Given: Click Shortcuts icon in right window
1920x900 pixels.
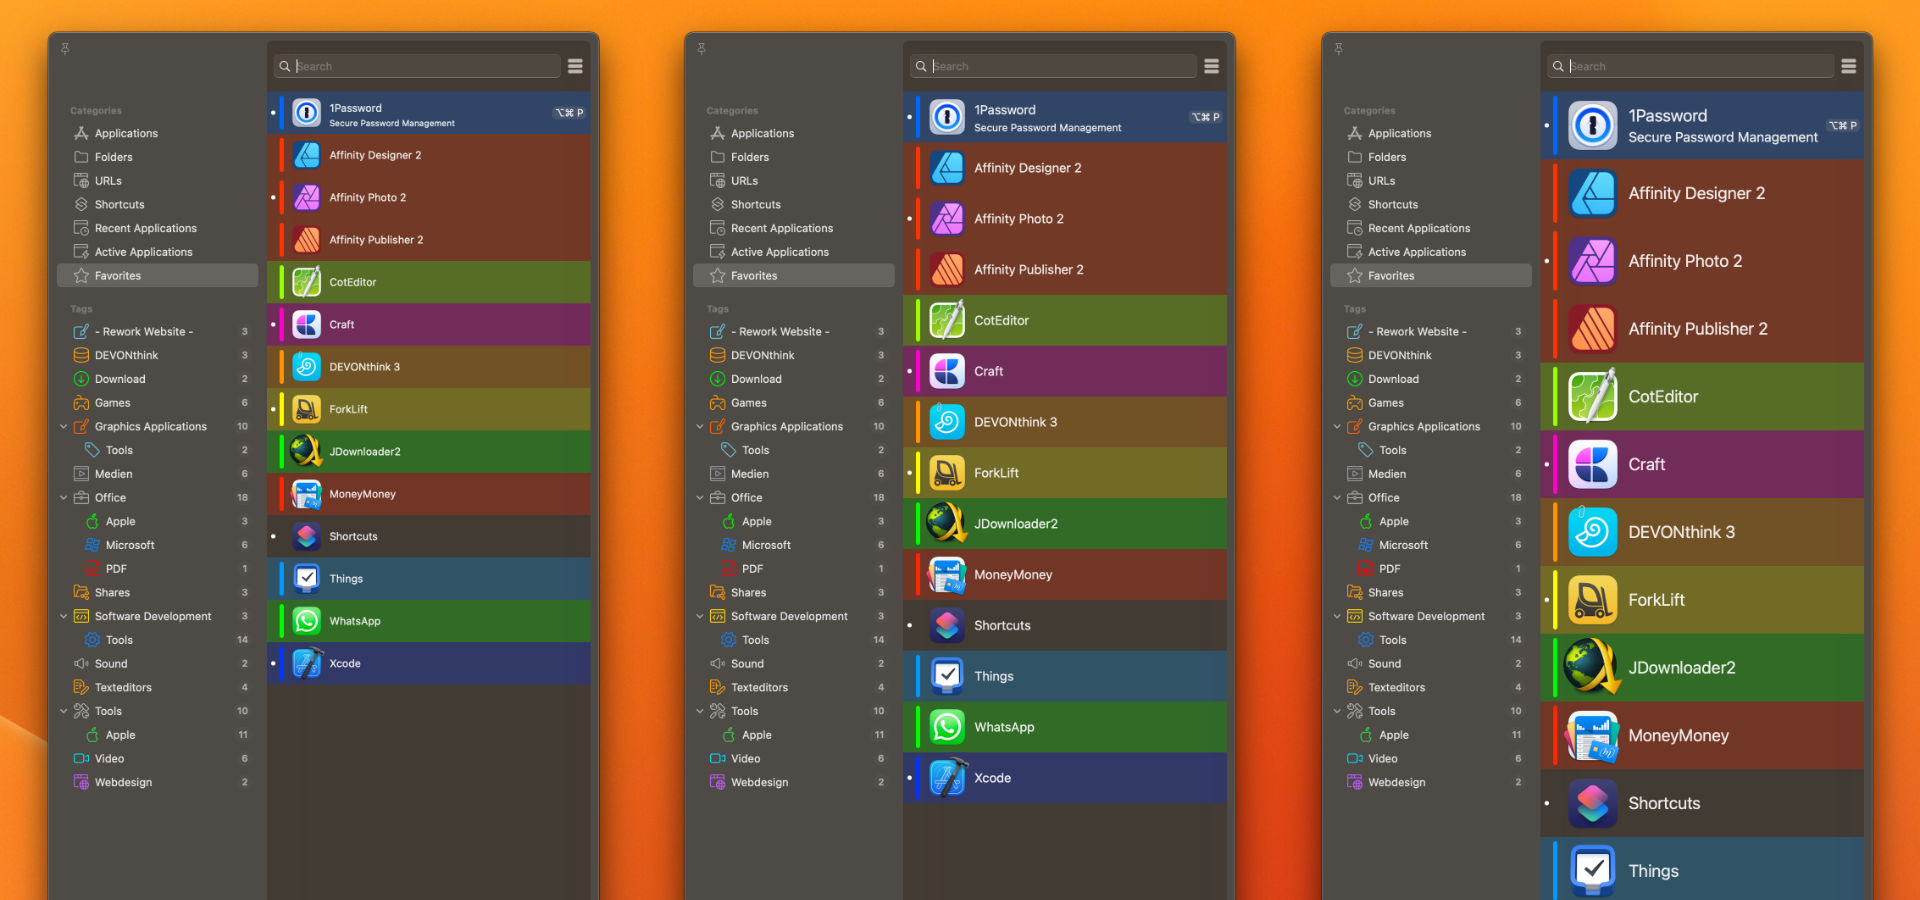Looking at the screenshot, I should [1593, 803].
